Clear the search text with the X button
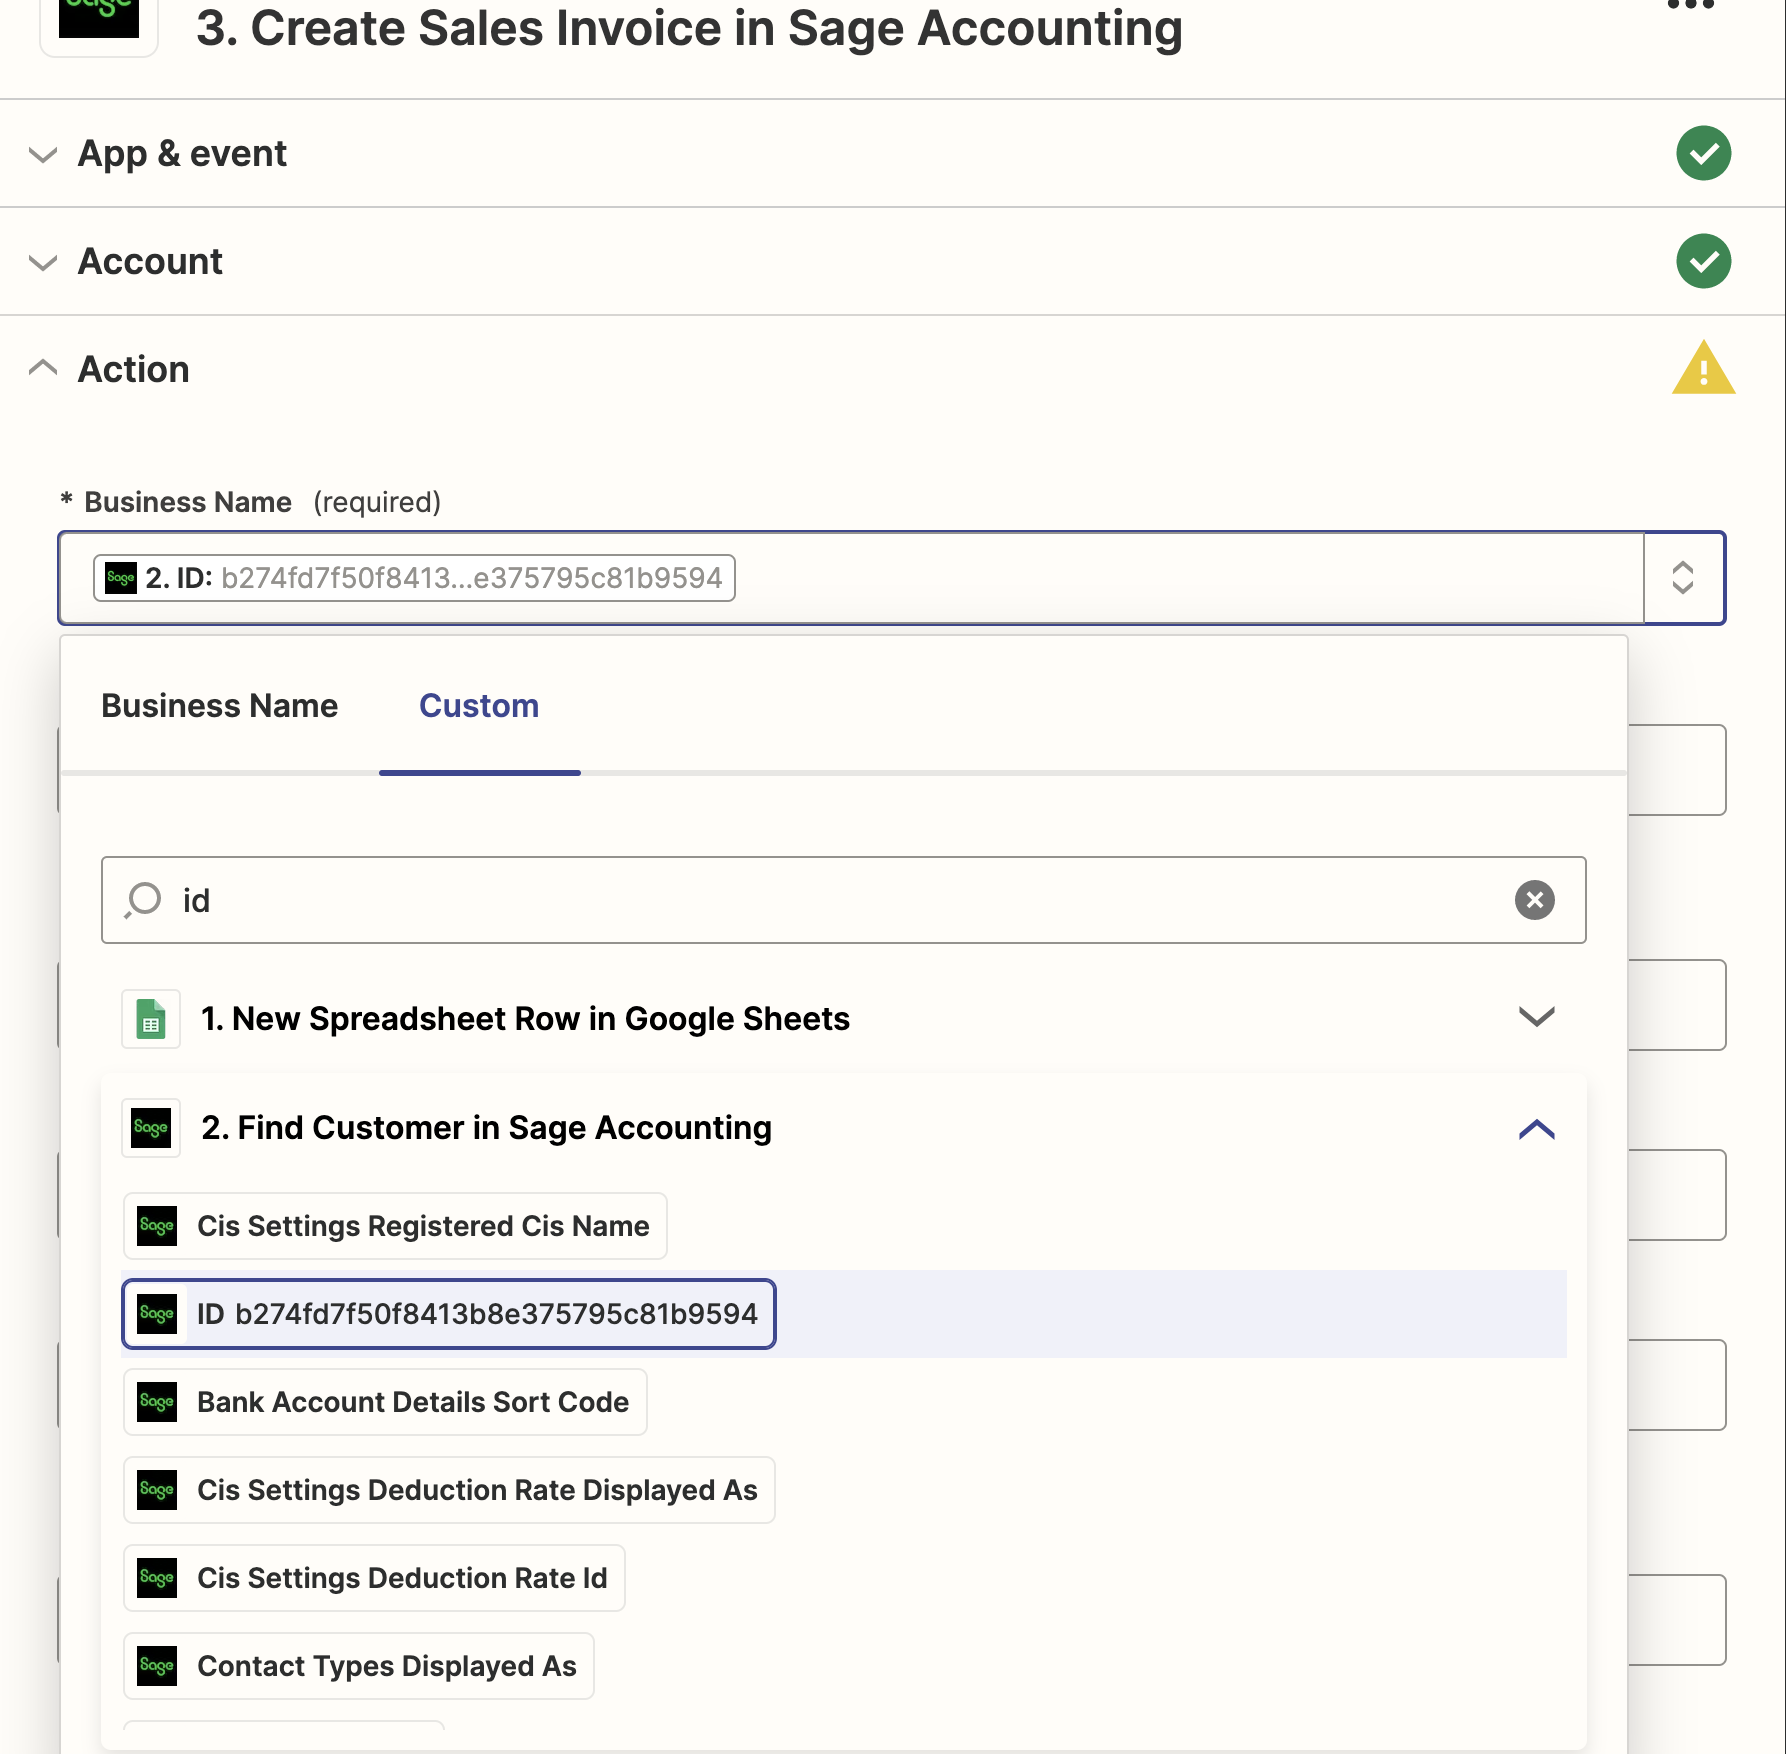The width and height of the screenshot is (1786, 1754). tap(1534, 900)
